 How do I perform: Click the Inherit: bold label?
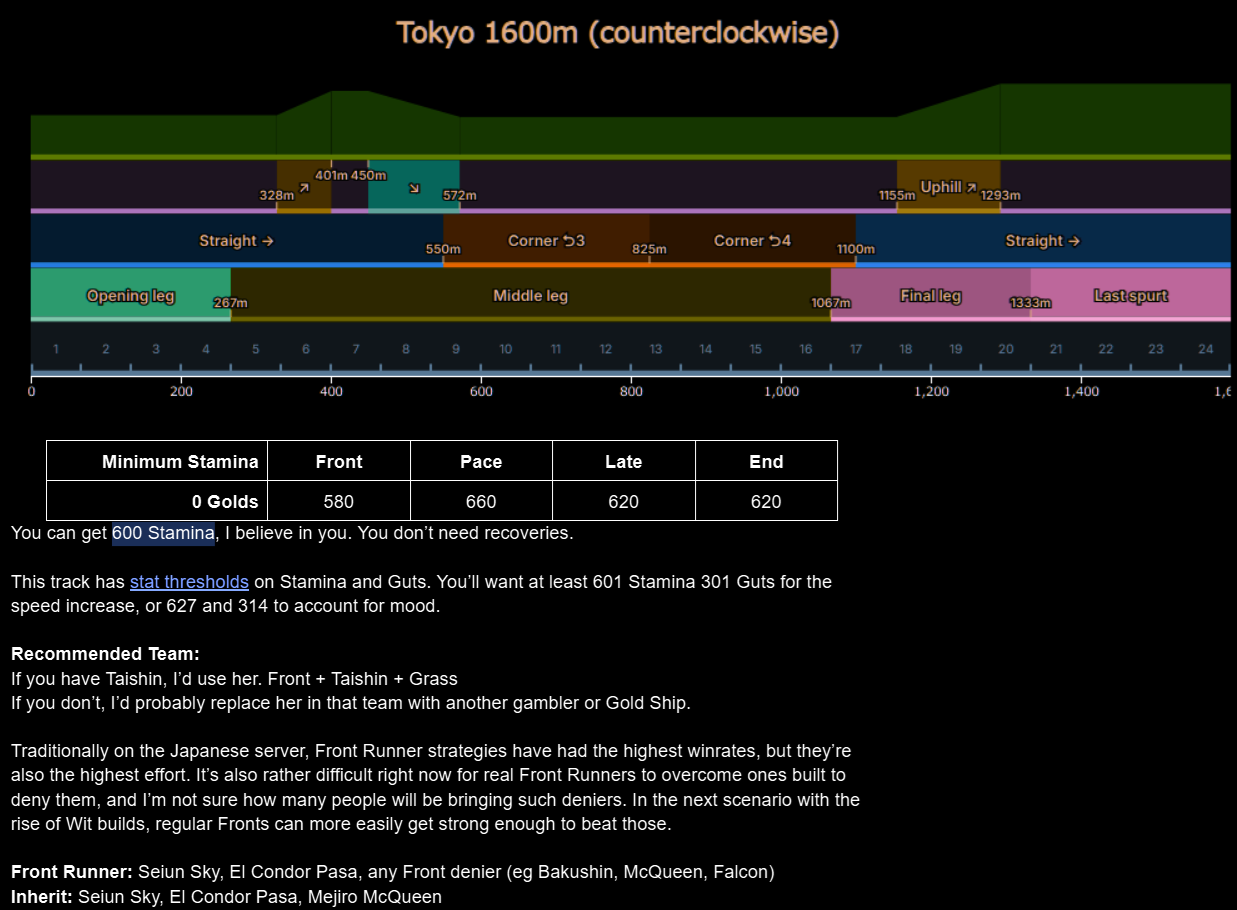(42, 896)
